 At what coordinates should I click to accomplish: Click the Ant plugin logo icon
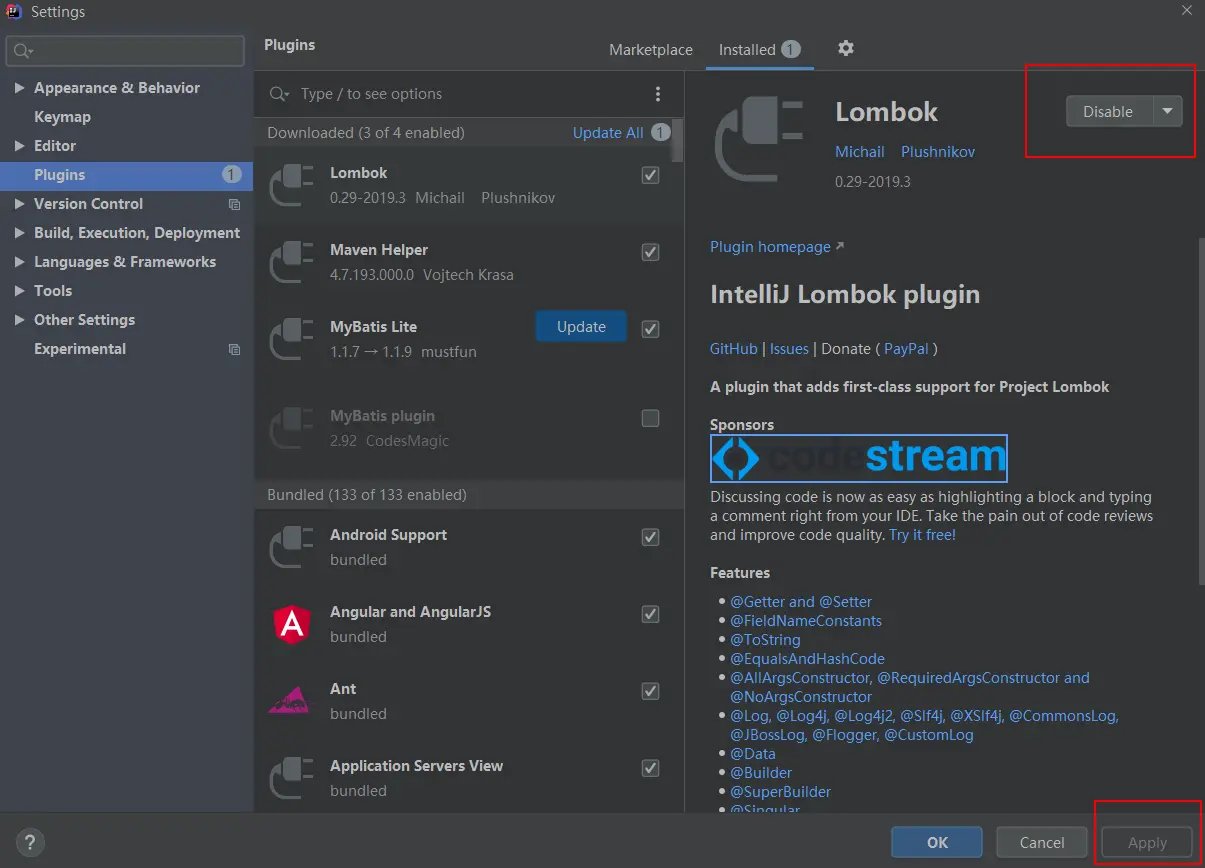click(x=290, y=701)
